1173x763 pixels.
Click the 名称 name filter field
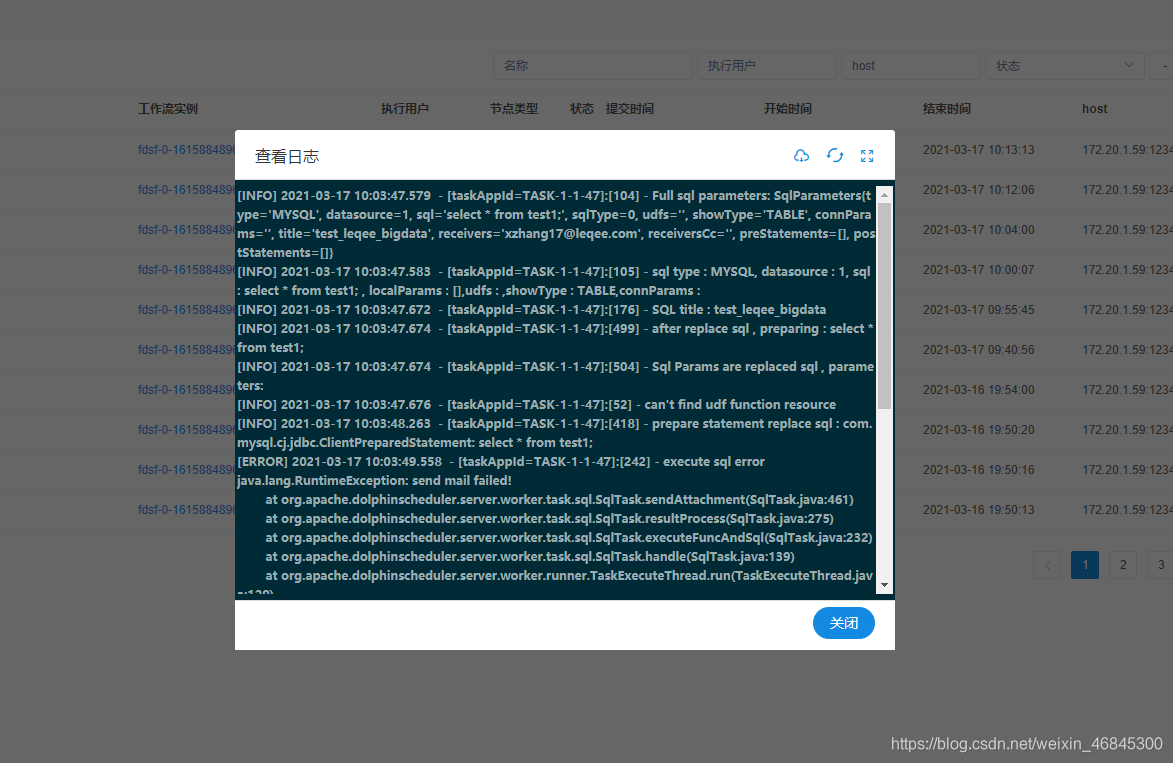point(592,65)
